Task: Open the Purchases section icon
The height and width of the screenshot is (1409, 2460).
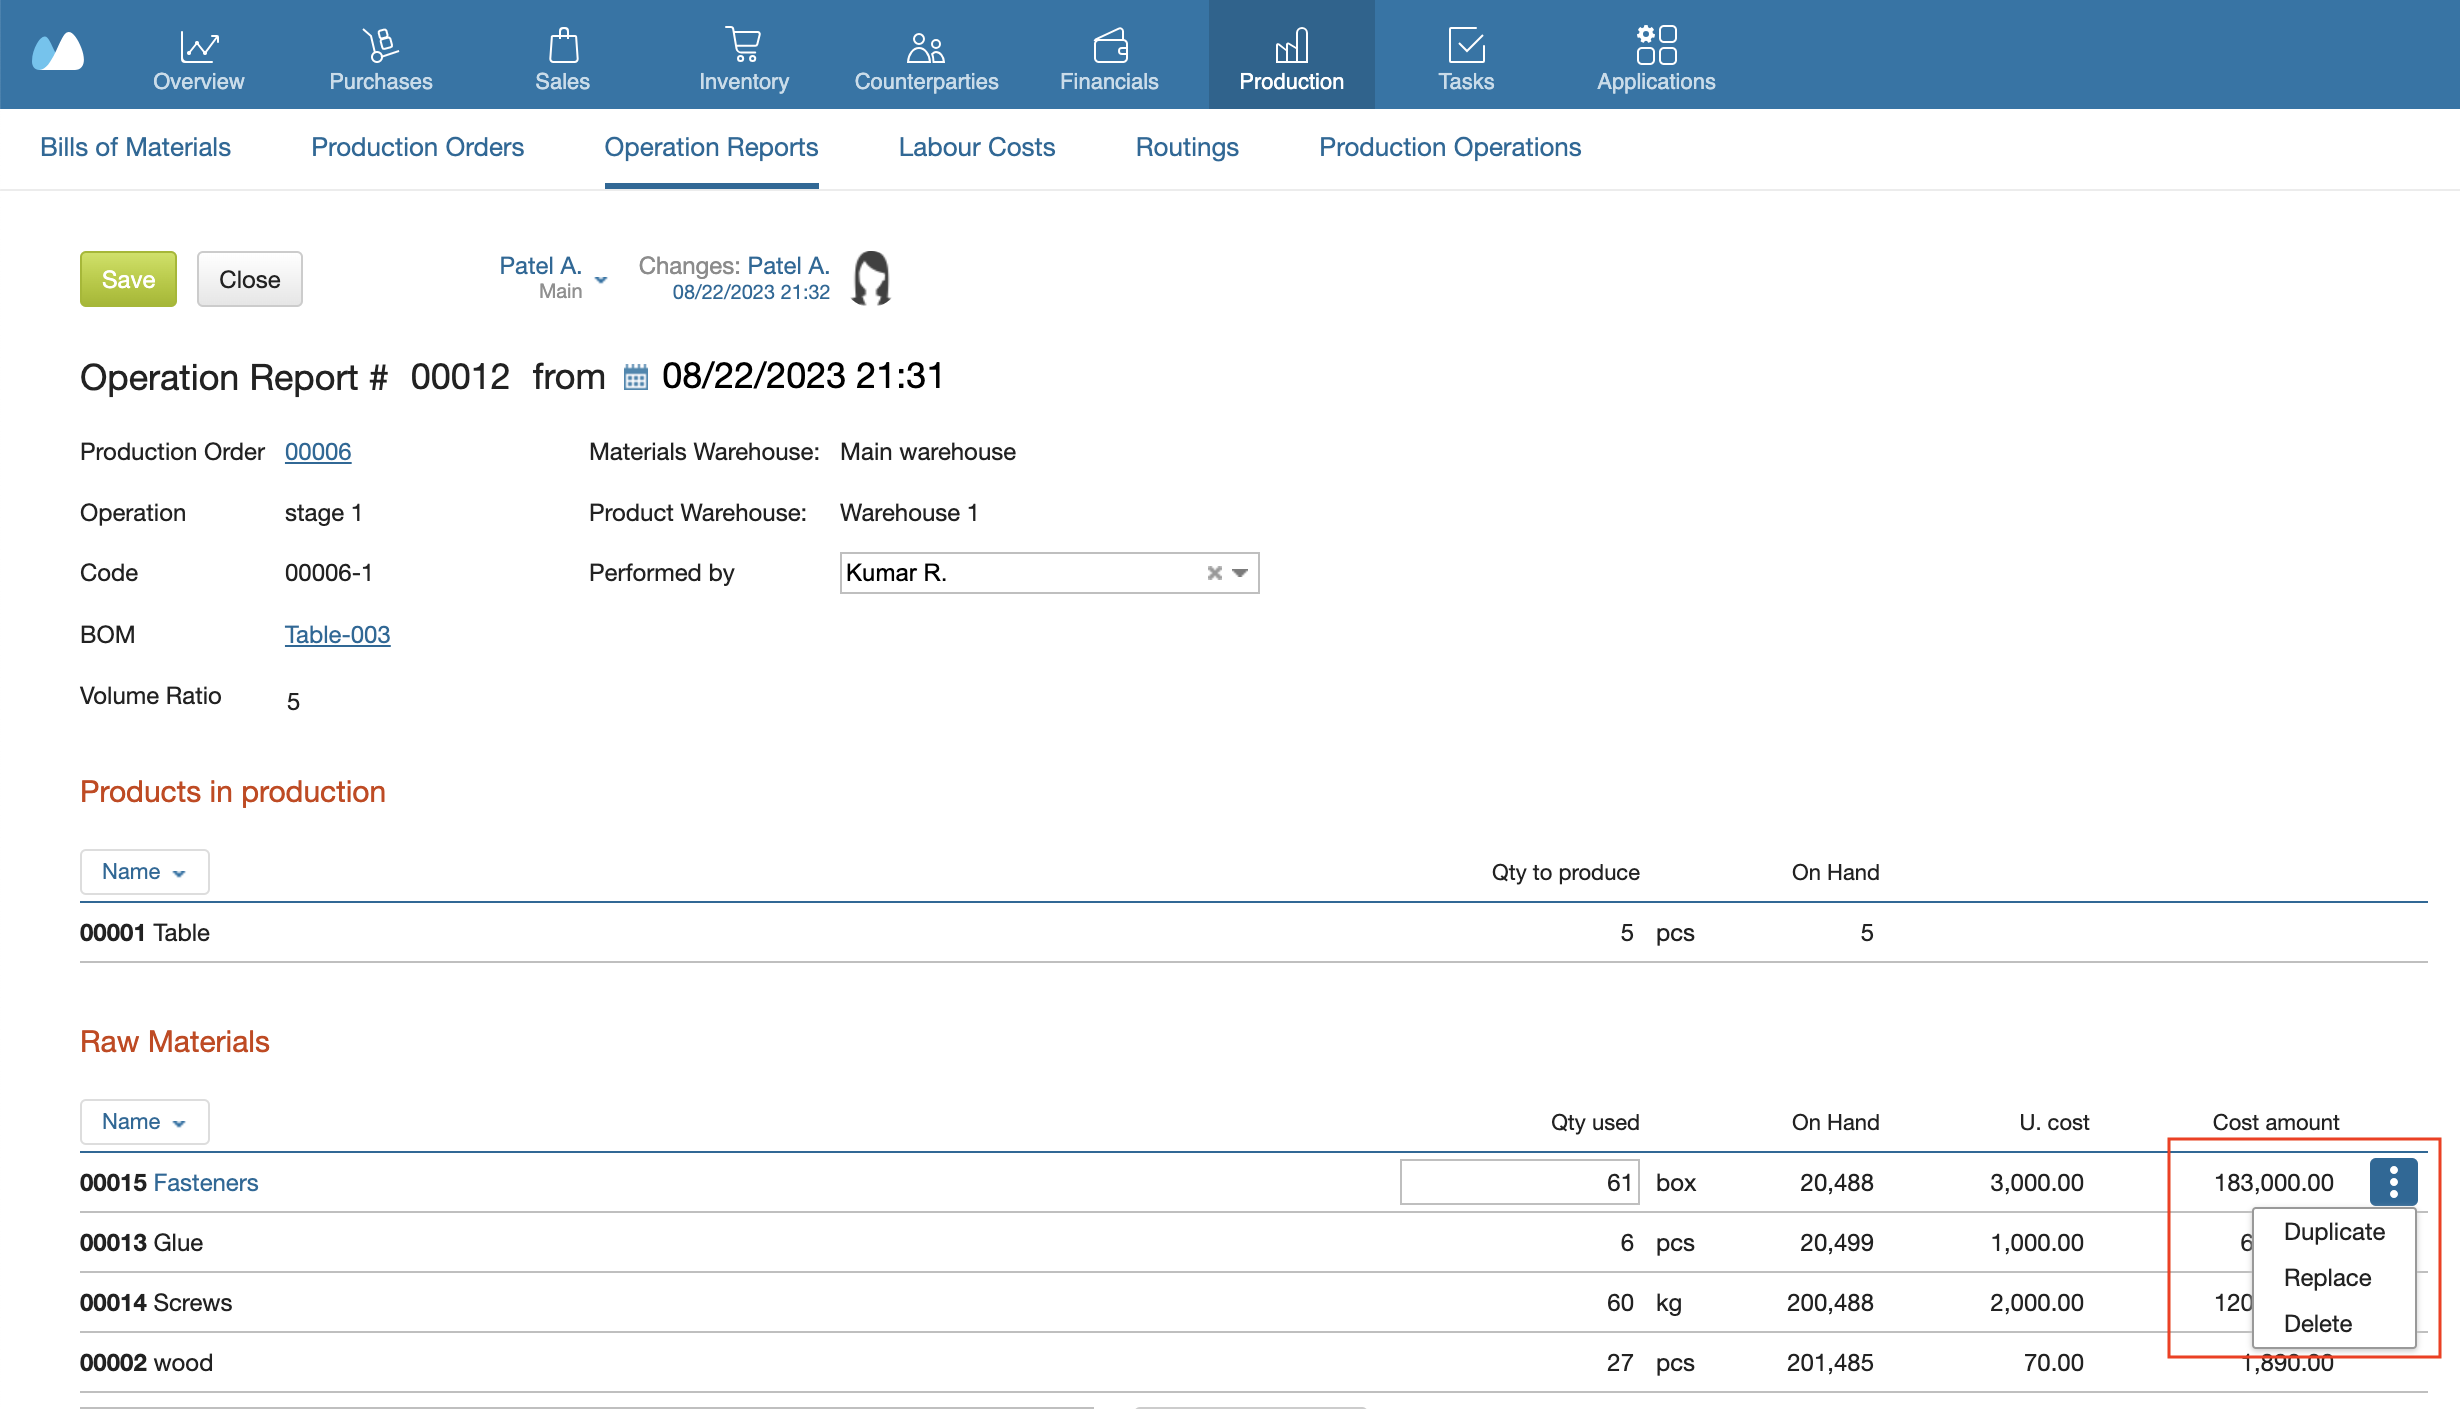Action: (x=380, y=45)
